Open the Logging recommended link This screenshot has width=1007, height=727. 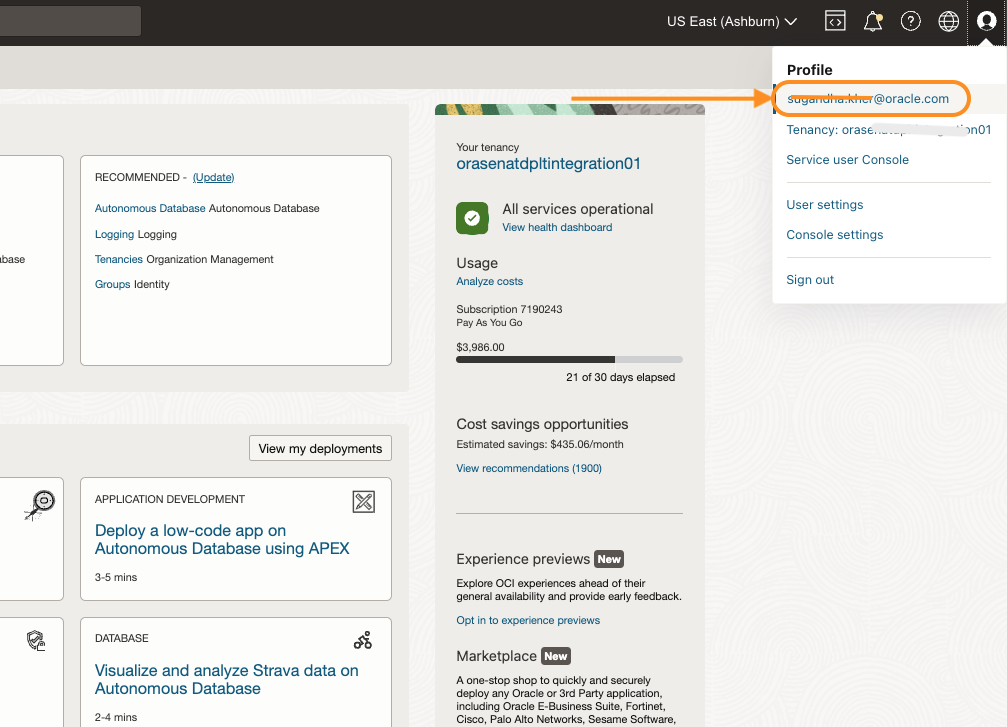(x=114, y=234)
